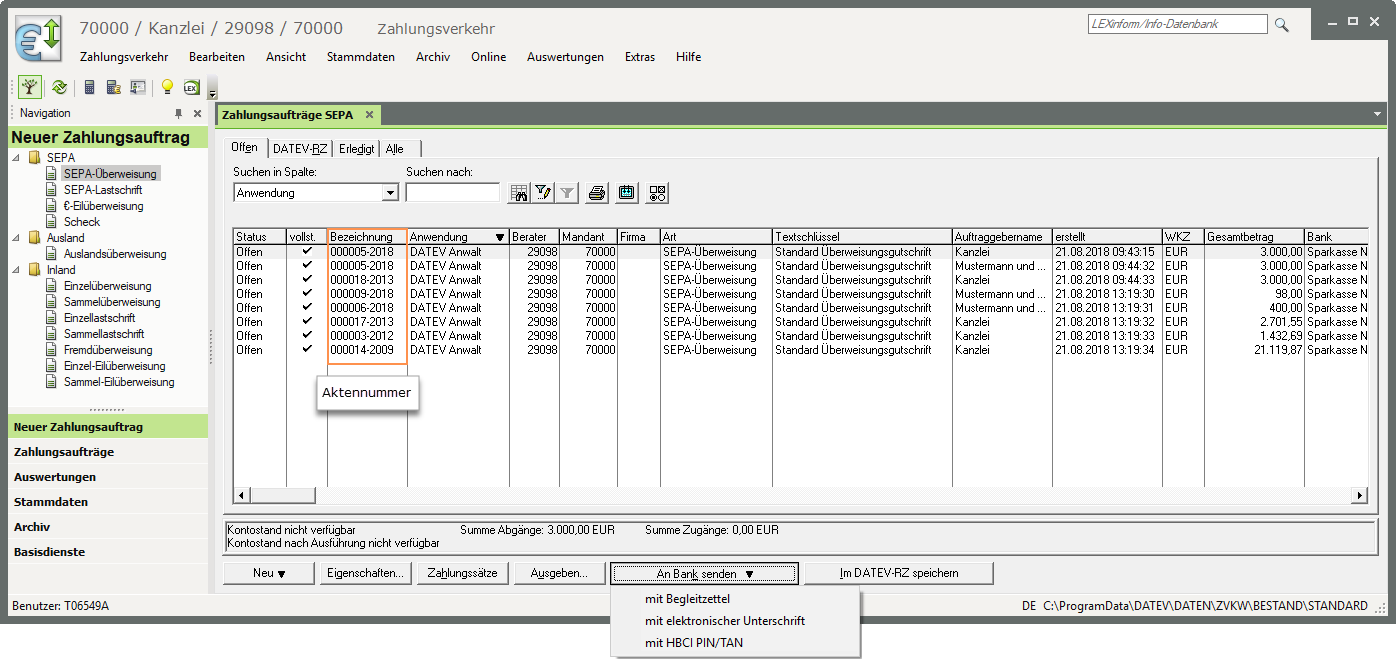Click the yellow light bulb icon
Image resolution: width=1396 pixels, height=659 pixels.
click(x=167, y=87)
